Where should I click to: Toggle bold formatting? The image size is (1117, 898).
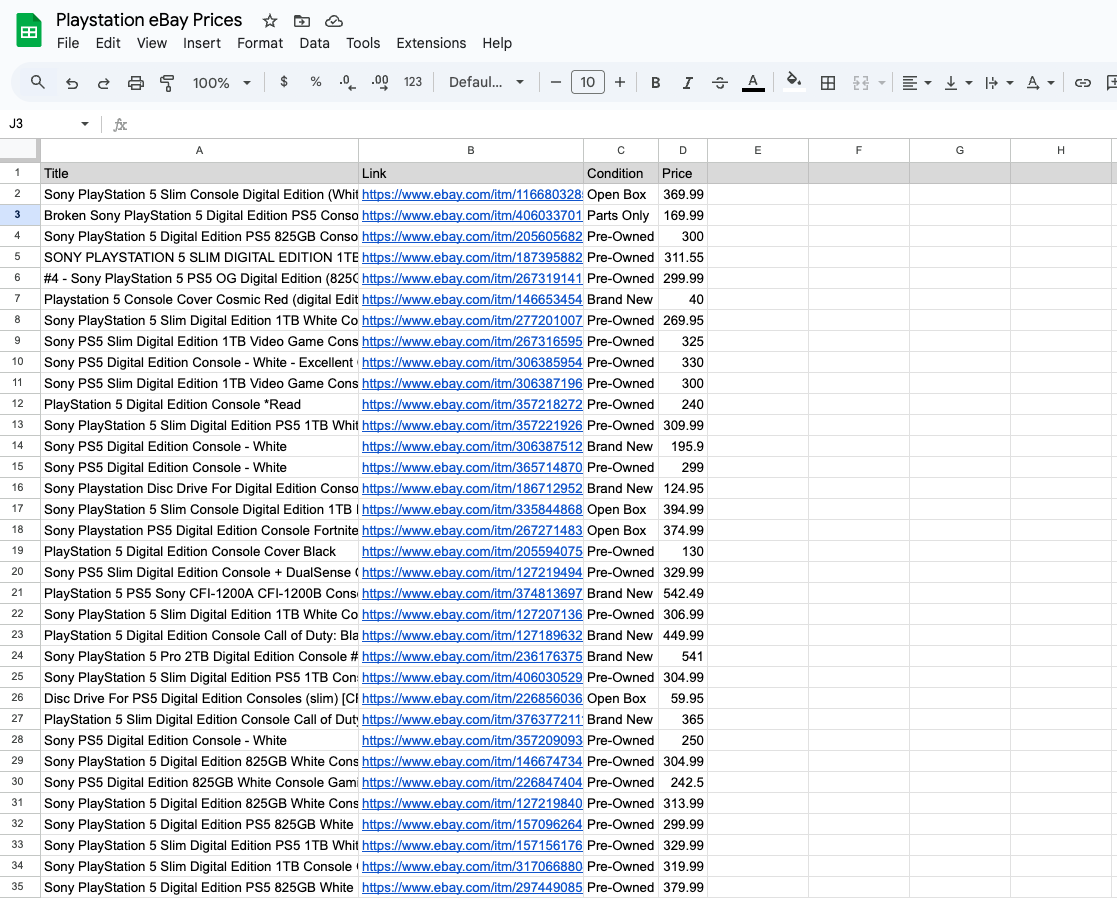click(655, 83)
